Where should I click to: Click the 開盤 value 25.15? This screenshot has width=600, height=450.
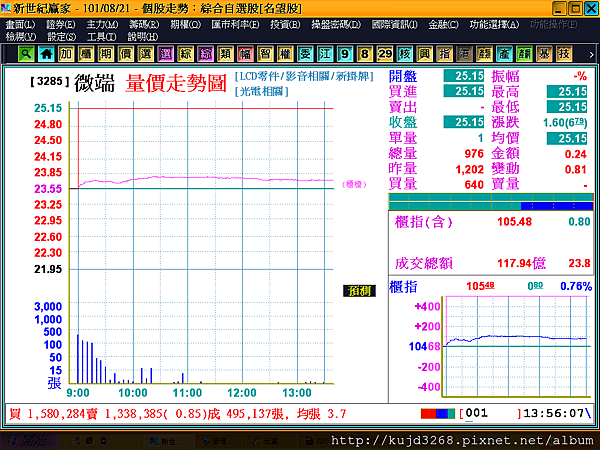click(464, 76)
